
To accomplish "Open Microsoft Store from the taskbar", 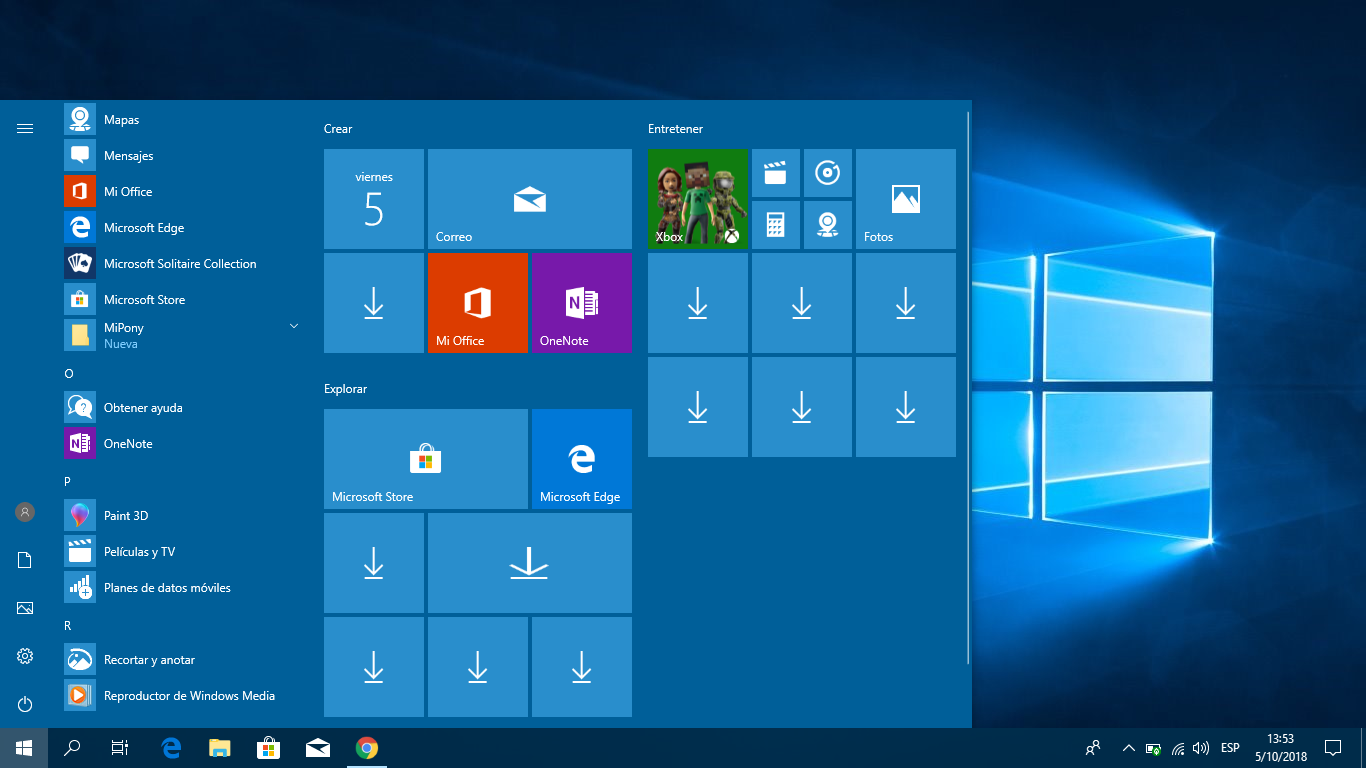I will point(268,748).
